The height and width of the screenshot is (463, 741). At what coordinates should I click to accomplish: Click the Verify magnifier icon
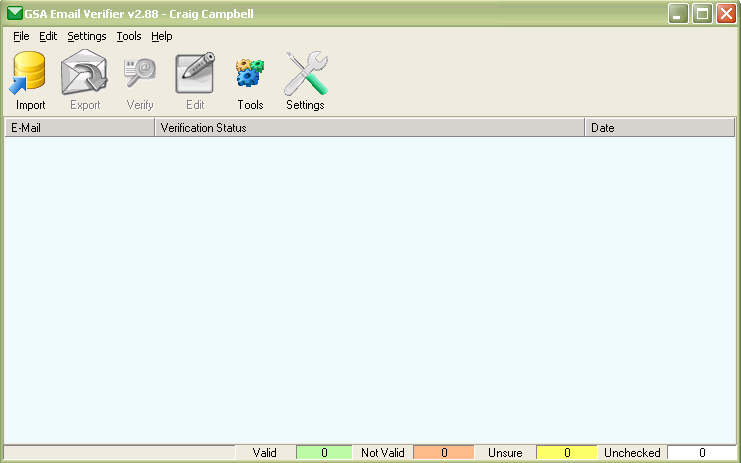click(x=140, y=73)
